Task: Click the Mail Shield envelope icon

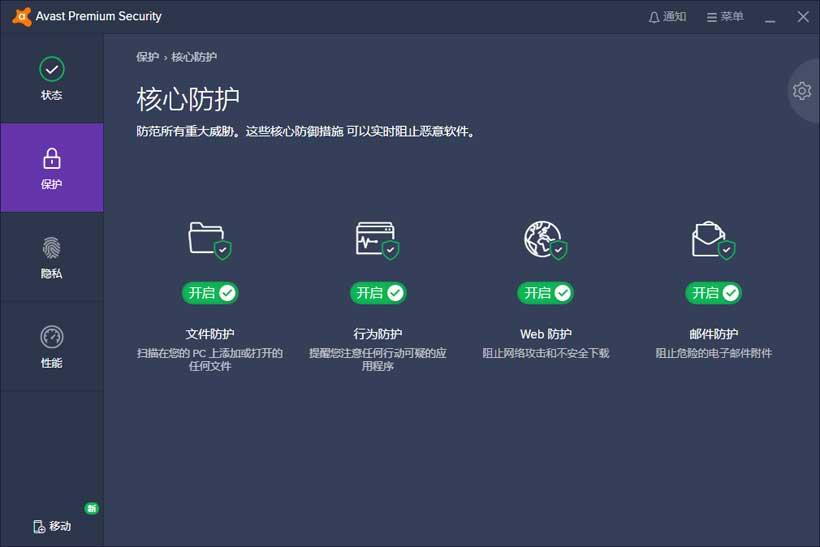Action: pos(712,240)
